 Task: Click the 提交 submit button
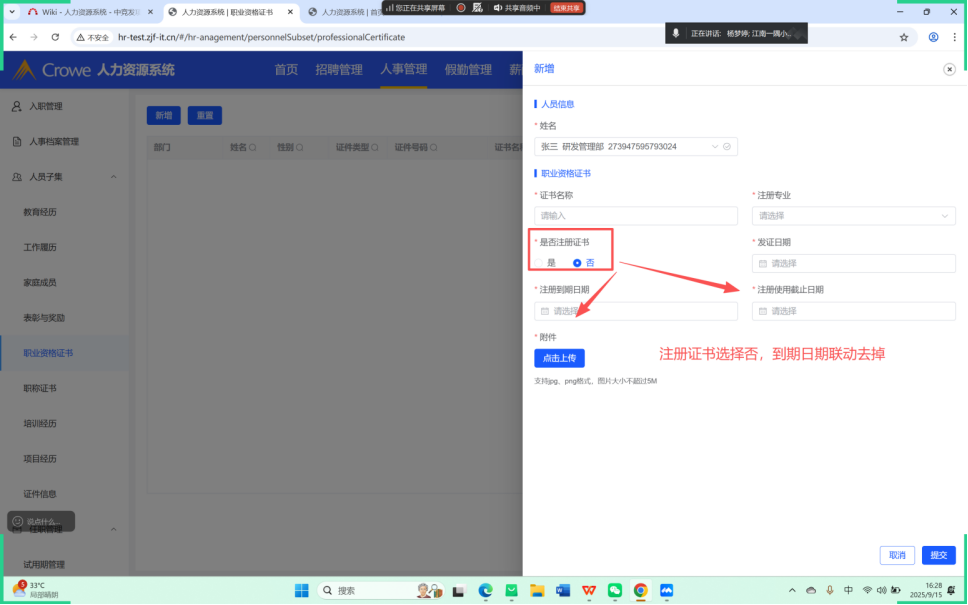pos(938,555)
